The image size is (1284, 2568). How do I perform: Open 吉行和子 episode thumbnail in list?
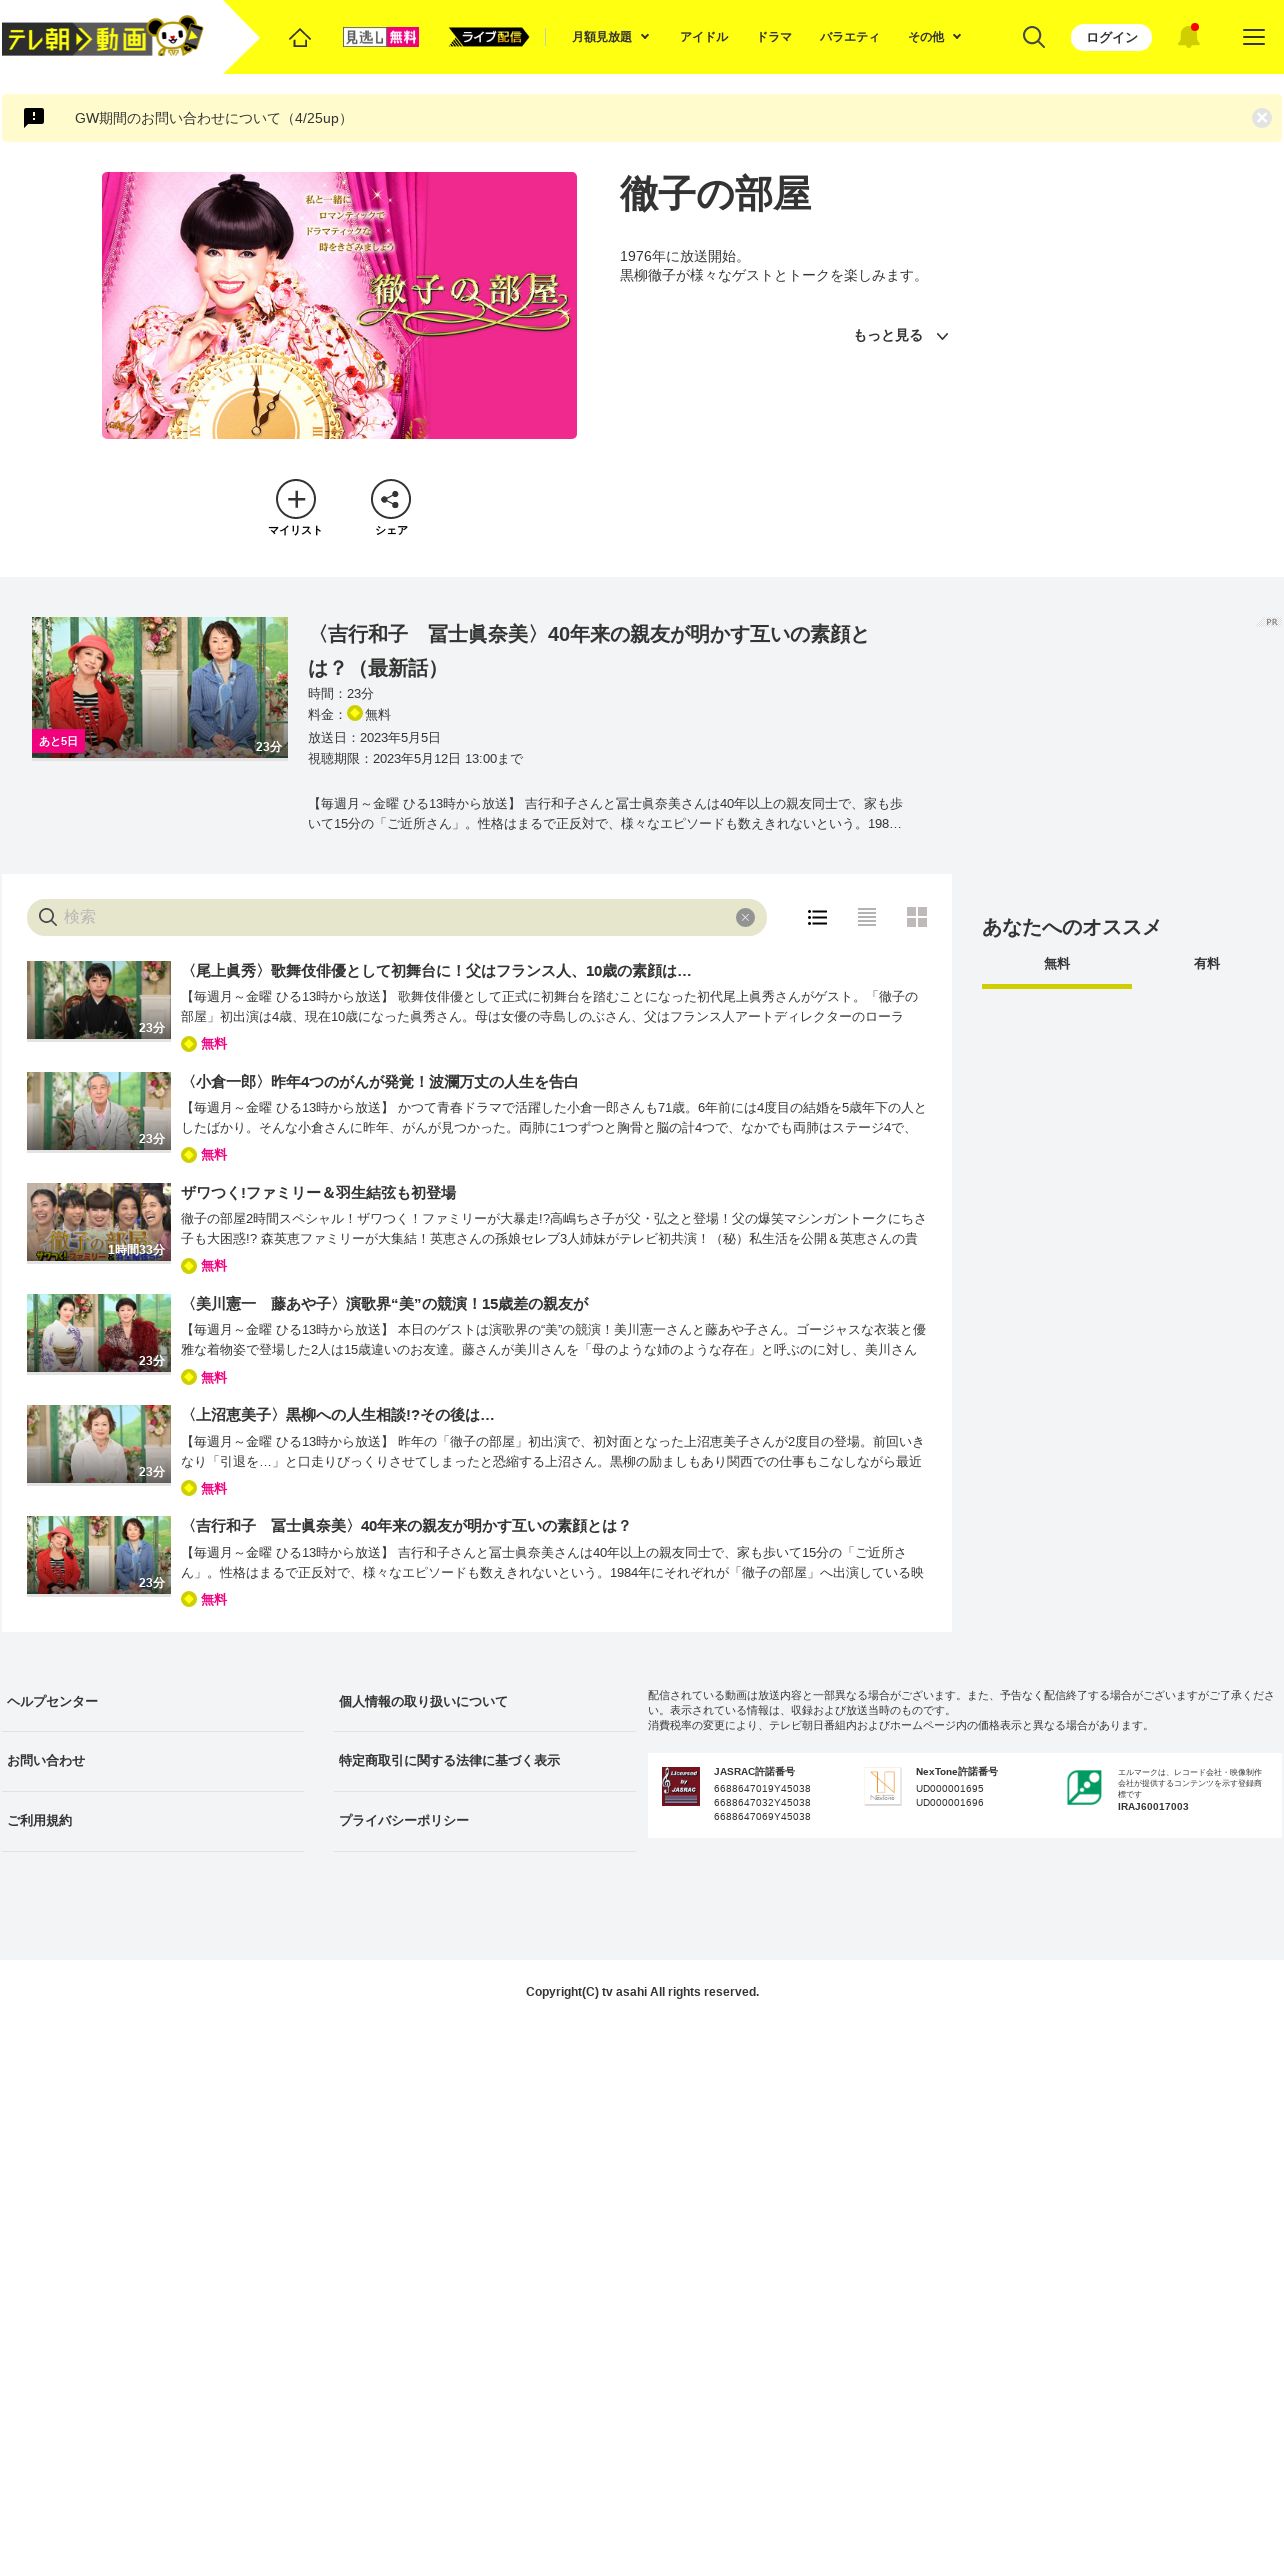[99, 1555]
